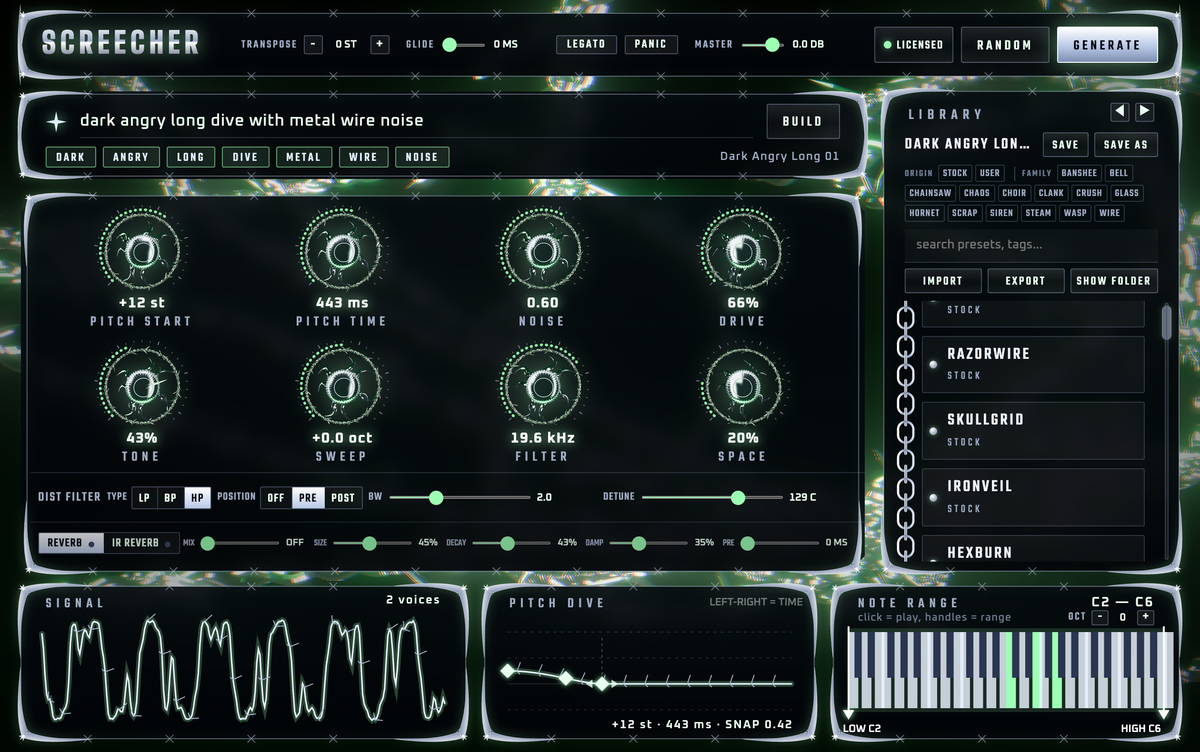The height and width of the screenshot is (752, 1200).
Task: Click the LICENSED status badge
Action: [x=912, y=45]
